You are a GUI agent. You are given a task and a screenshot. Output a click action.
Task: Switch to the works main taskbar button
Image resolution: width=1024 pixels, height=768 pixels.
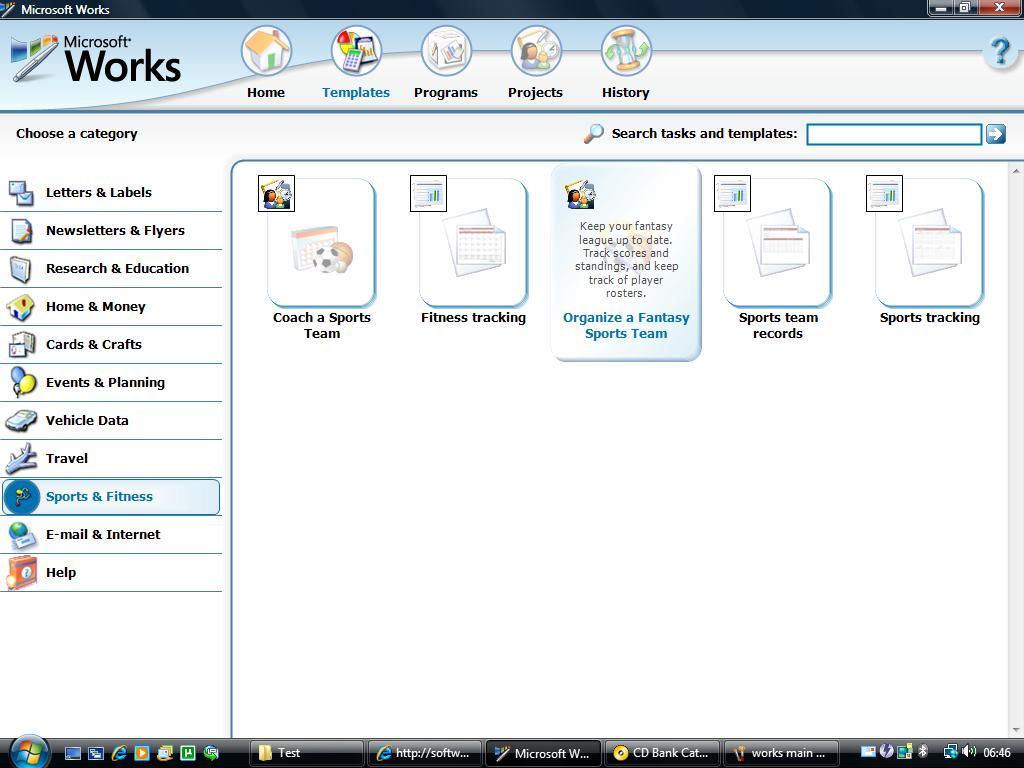click(781, 753)
